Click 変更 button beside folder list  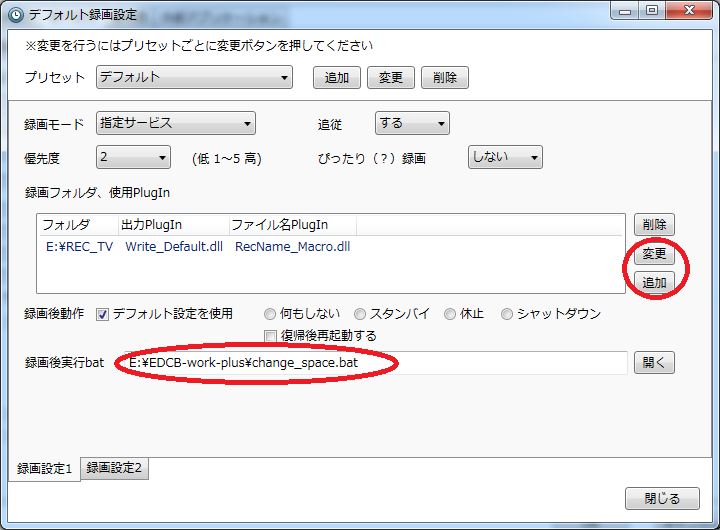[654, 254]
